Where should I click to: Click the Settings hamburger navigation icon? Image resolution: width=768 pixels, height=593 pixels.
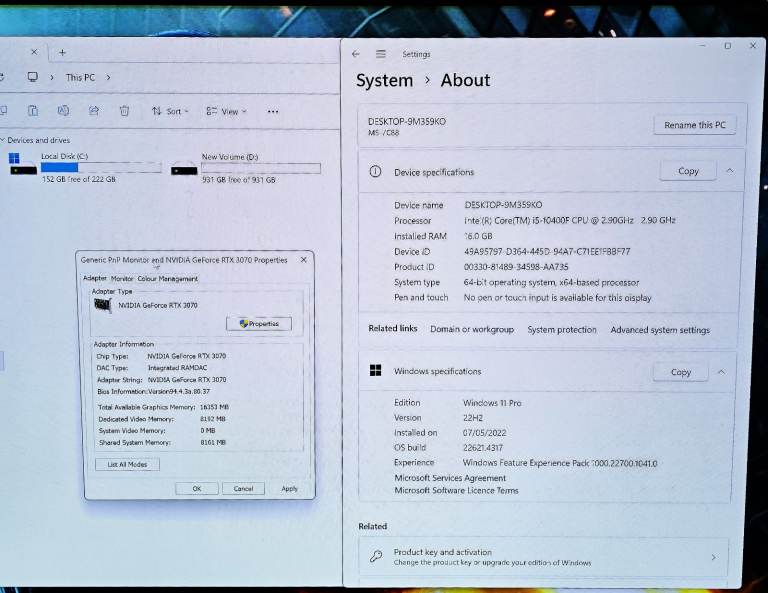click(x=381, y=54)
